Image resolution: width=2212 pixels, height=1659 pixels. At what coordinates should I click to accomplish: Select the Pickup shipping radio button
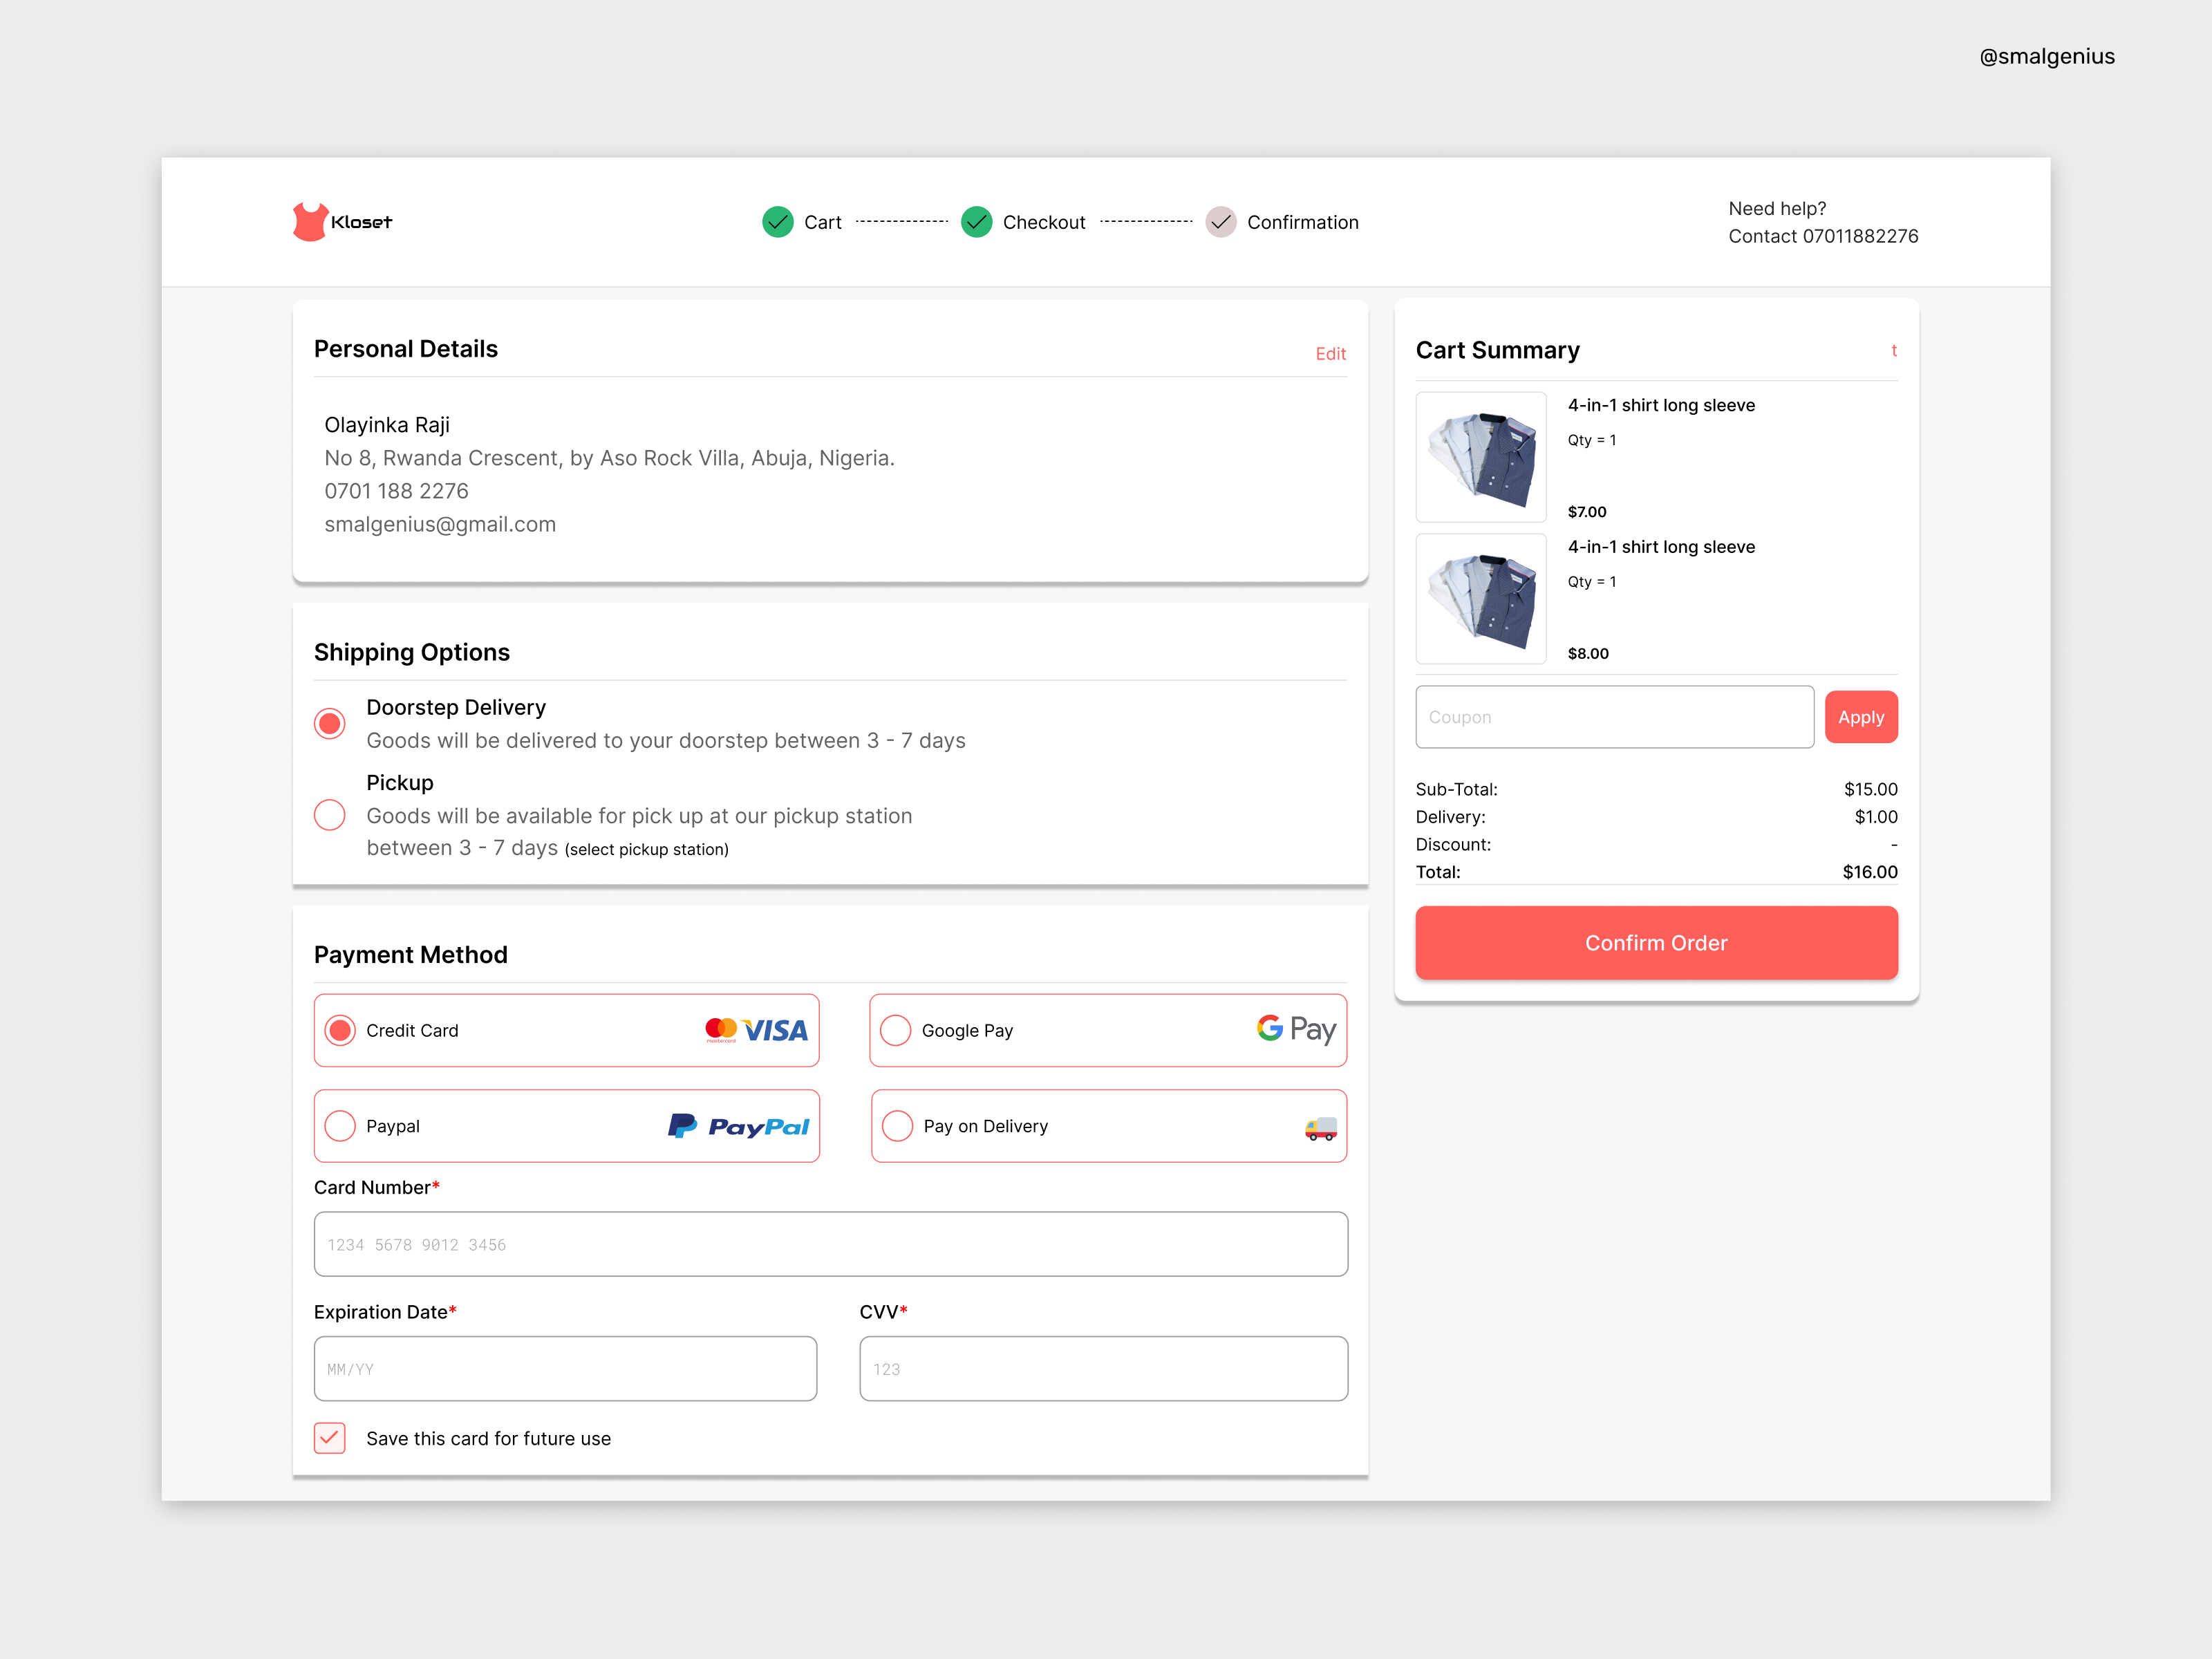[x=330, y=815]
